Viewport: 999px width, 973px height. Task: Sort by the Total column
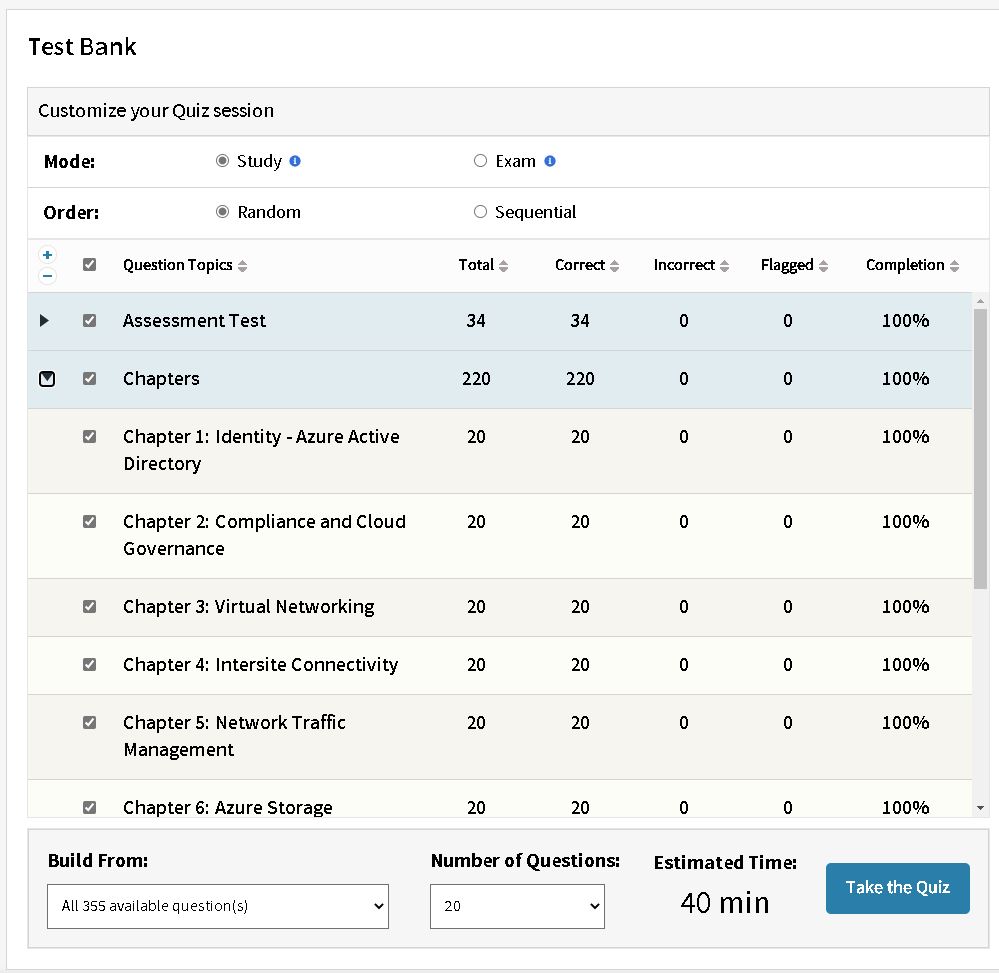(503, 266)
